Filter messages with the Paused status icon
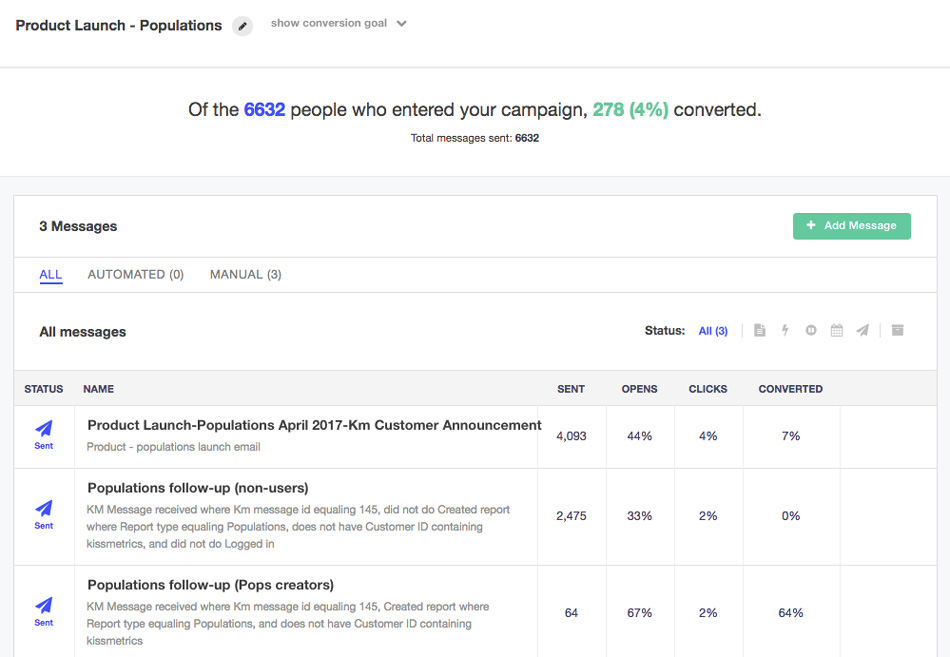Viewport: 950px width, 657px height. coord(810,330)
